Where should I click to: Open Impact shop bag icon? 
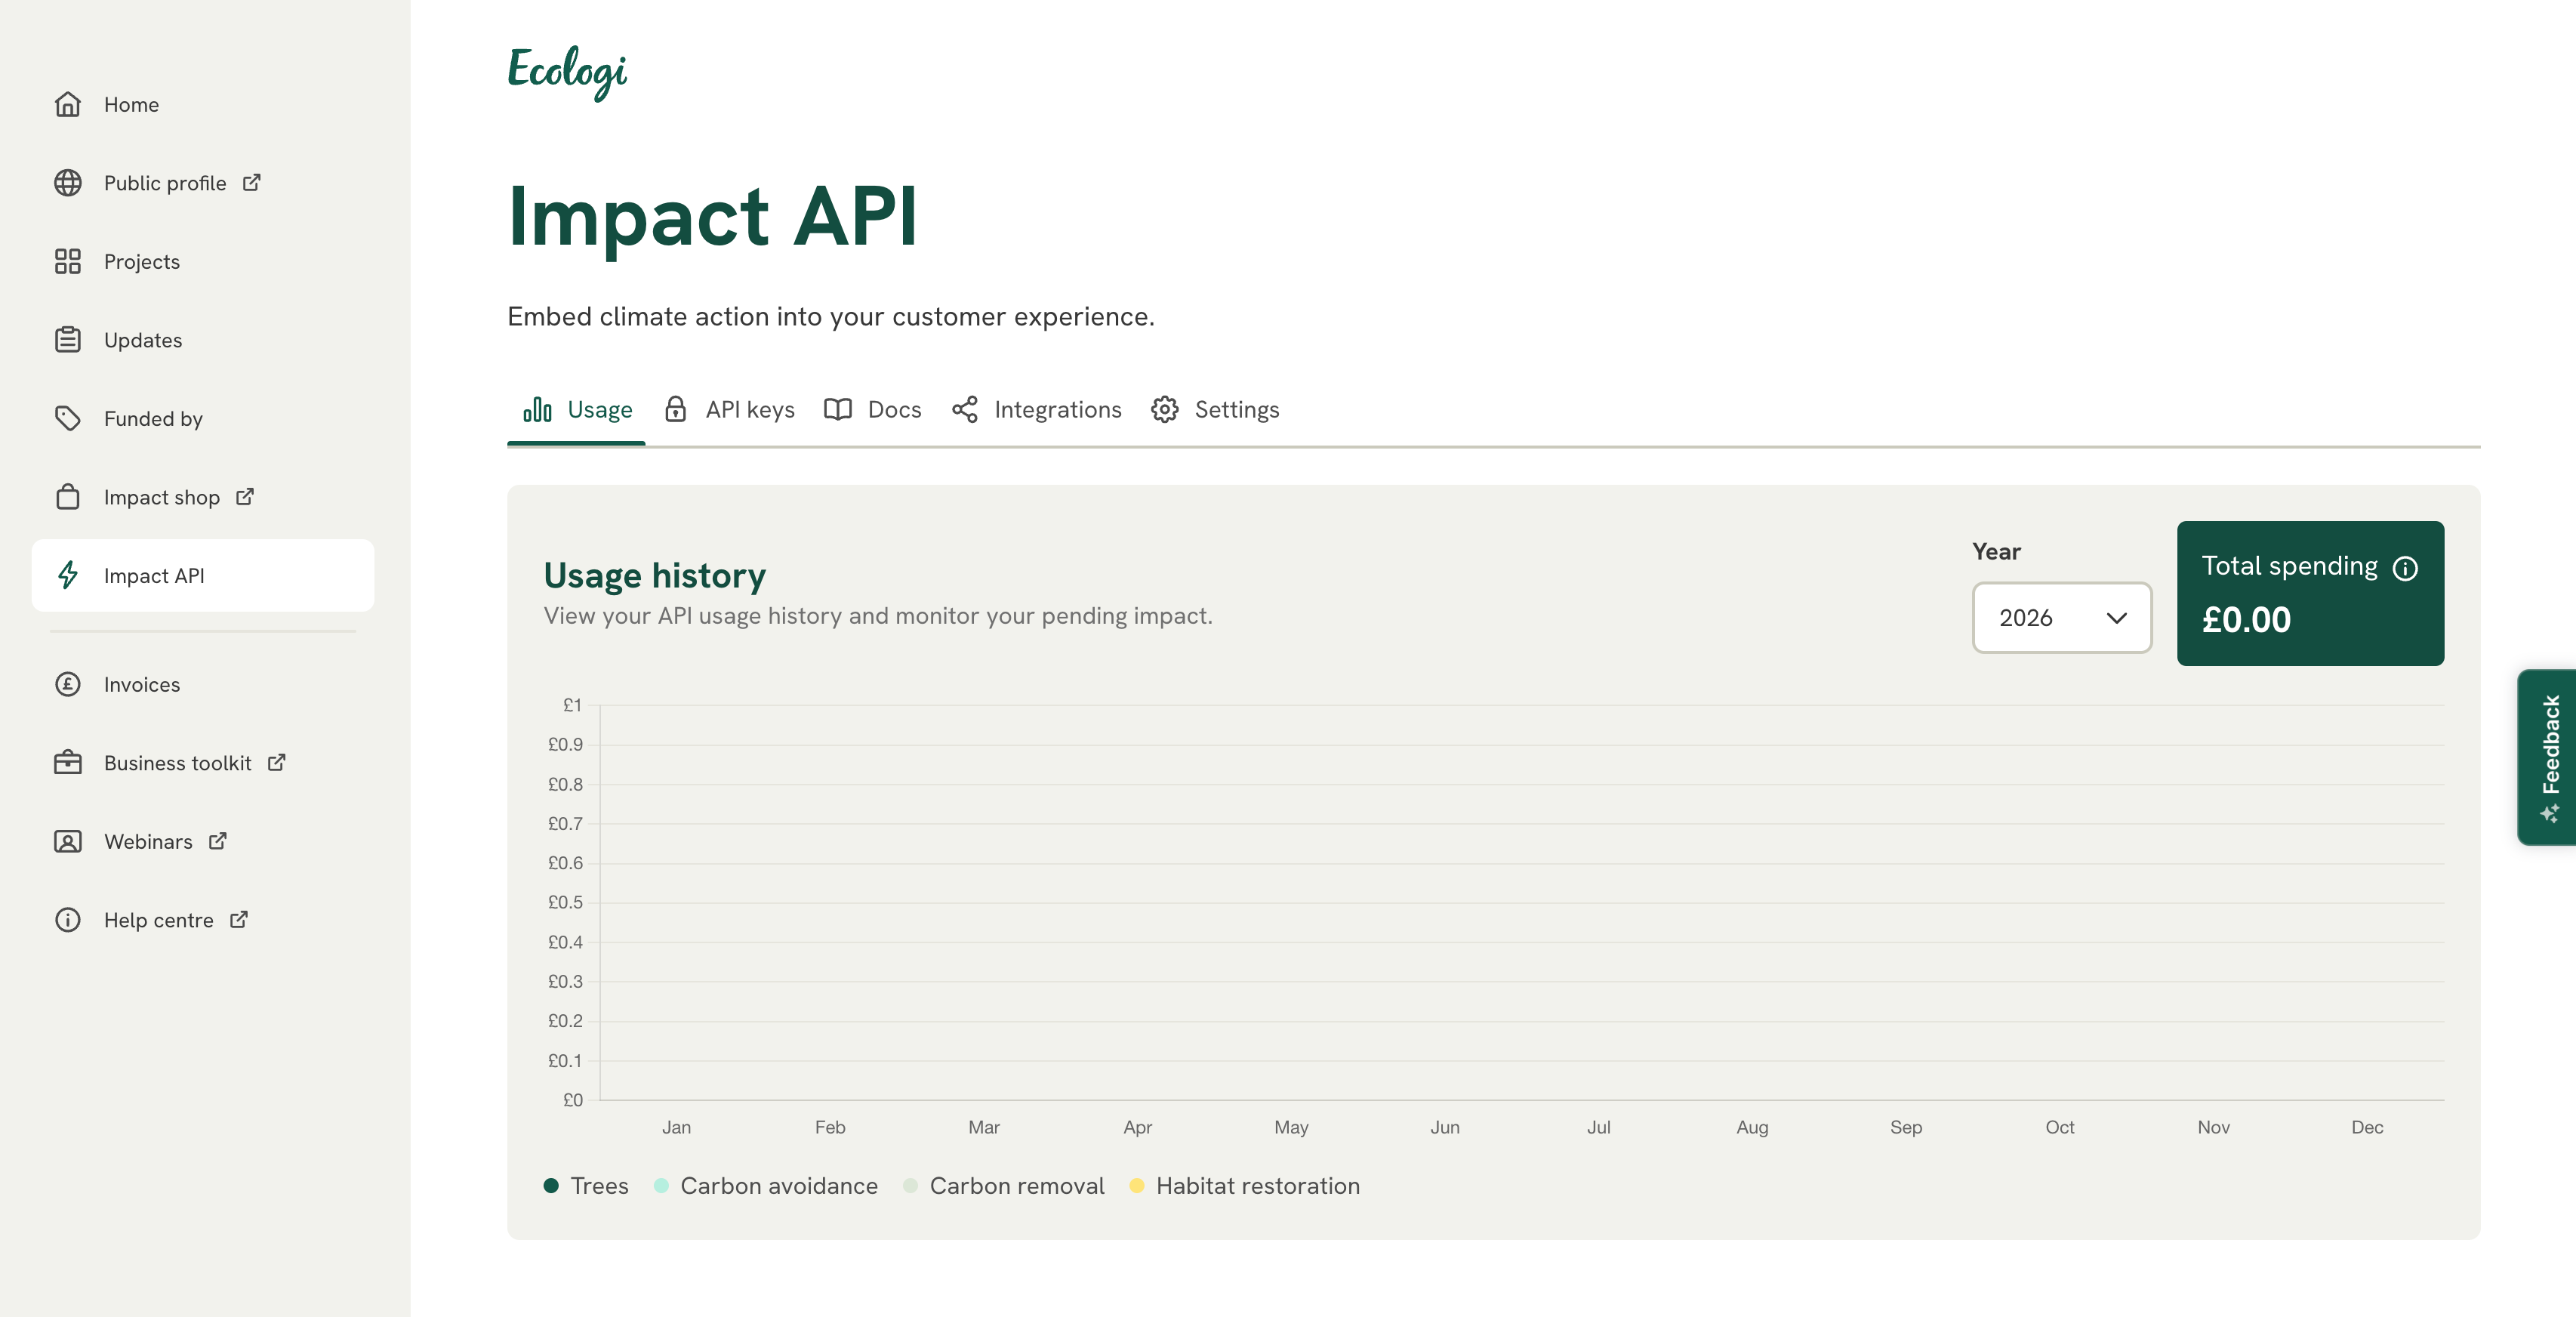pyautogui.click(x=67, y=497)
